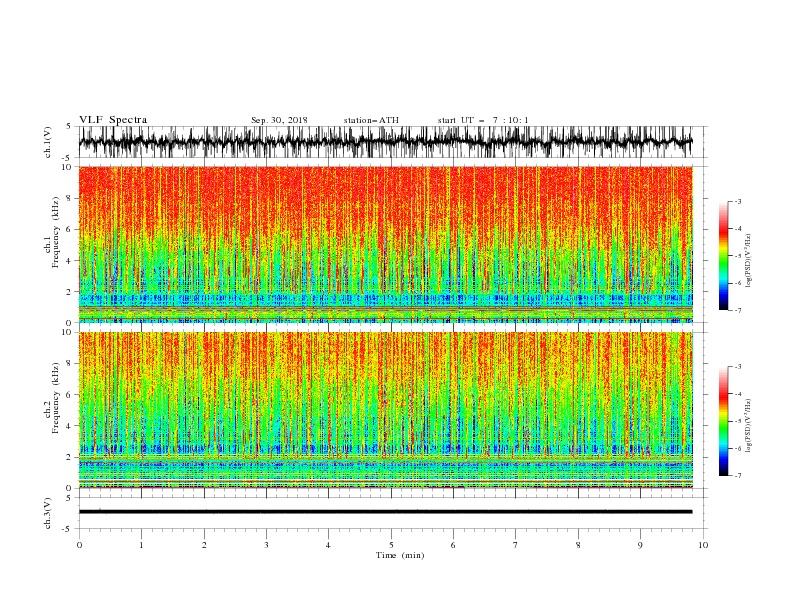Image resolution: width=792 pixels, height=612 pixels.
Task: Click the time axis tick label "1"
Action: (141, 545)
